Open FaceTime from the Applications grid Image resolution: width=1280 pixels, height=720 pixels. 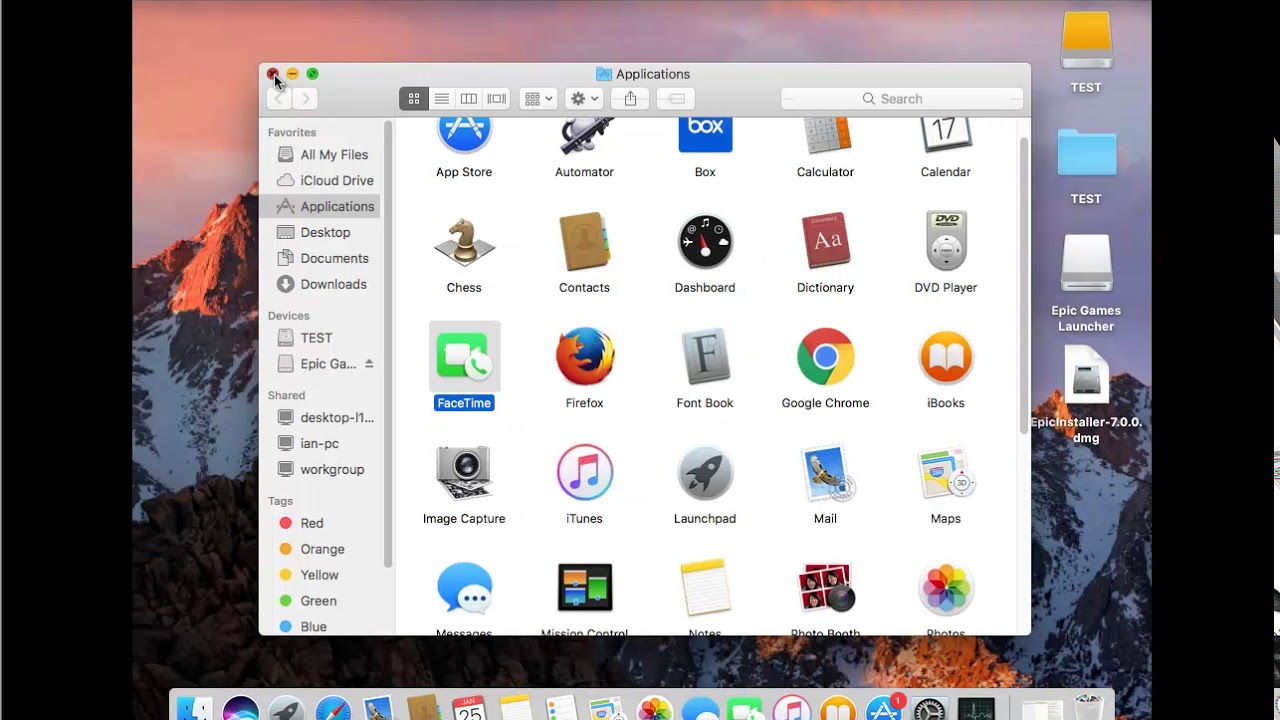464,357
